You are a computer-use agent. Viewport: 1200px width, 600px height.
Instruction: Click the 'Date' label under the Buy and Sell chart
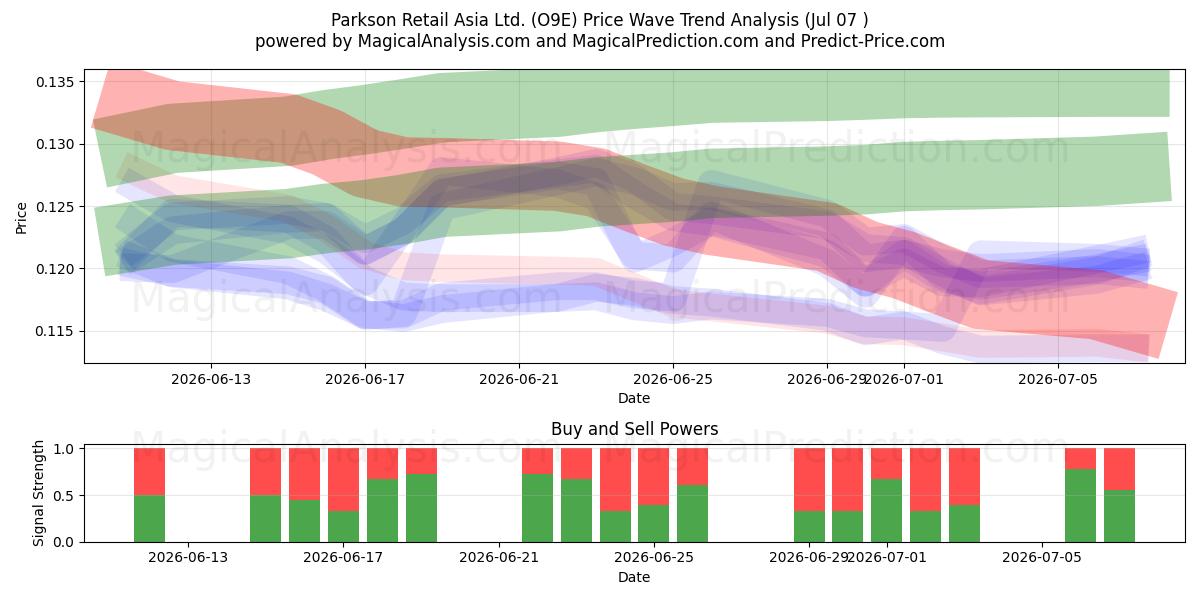pos(634,577)
